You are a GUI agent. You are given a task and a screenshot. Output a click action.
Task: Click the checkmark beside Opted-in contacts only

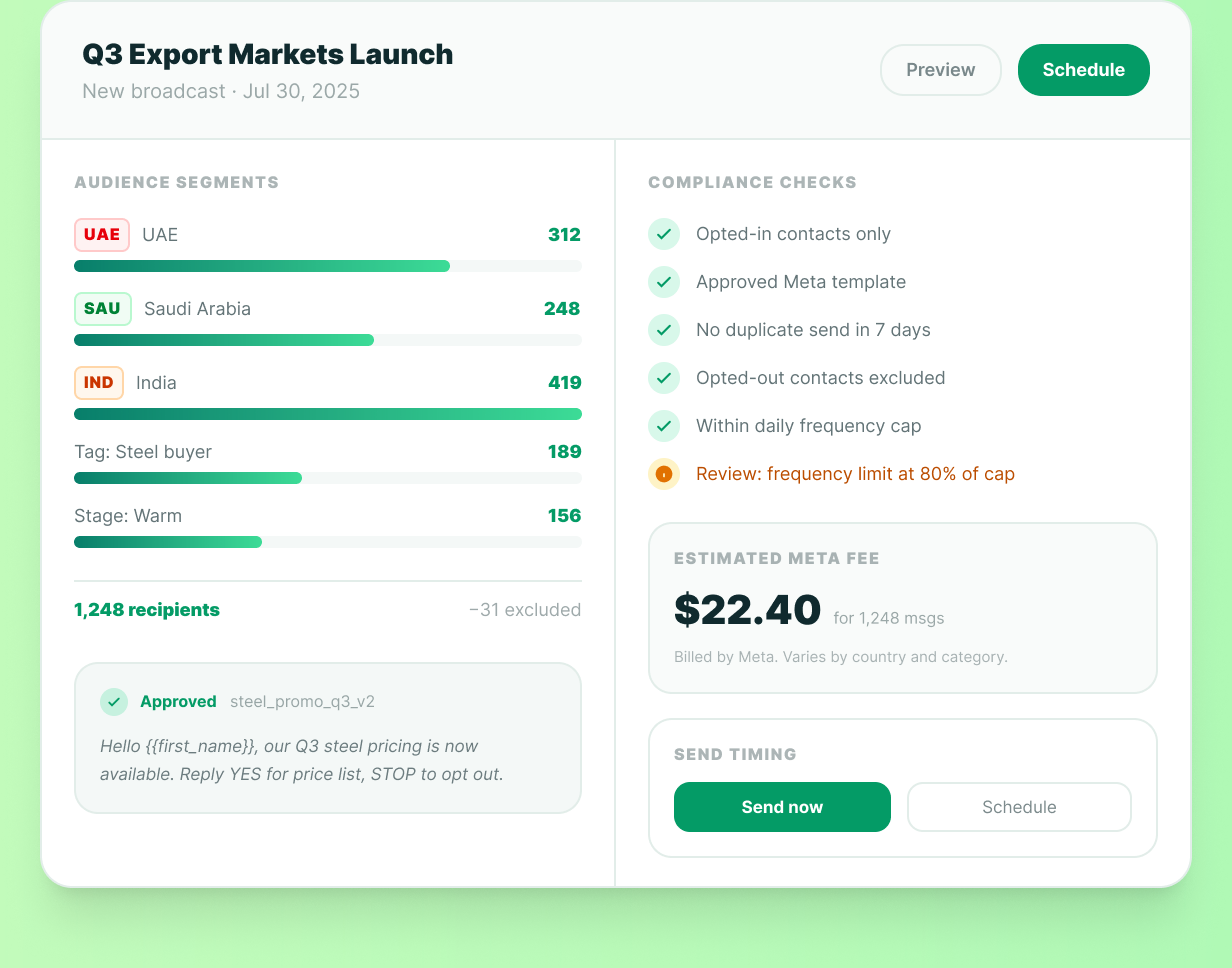pyautogui.click(x=664, y=234)
